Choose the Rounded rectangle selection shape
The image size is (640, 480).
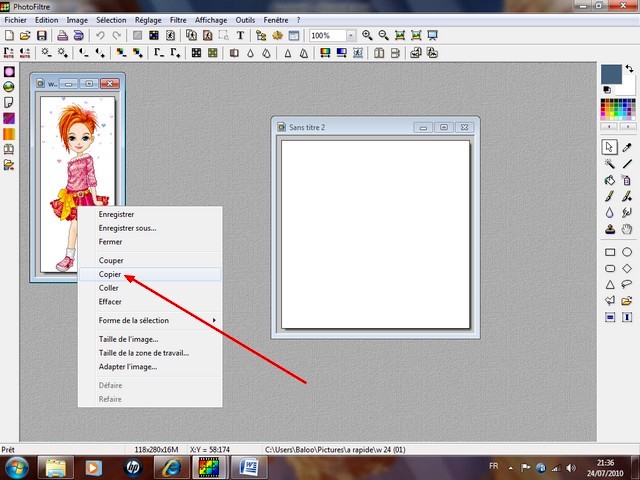[x=610, y=268]
